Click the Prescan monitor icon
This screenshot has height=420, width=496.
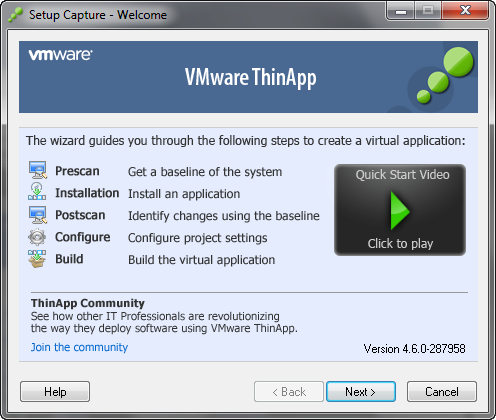pyautogui.click(x=38, y=170)
